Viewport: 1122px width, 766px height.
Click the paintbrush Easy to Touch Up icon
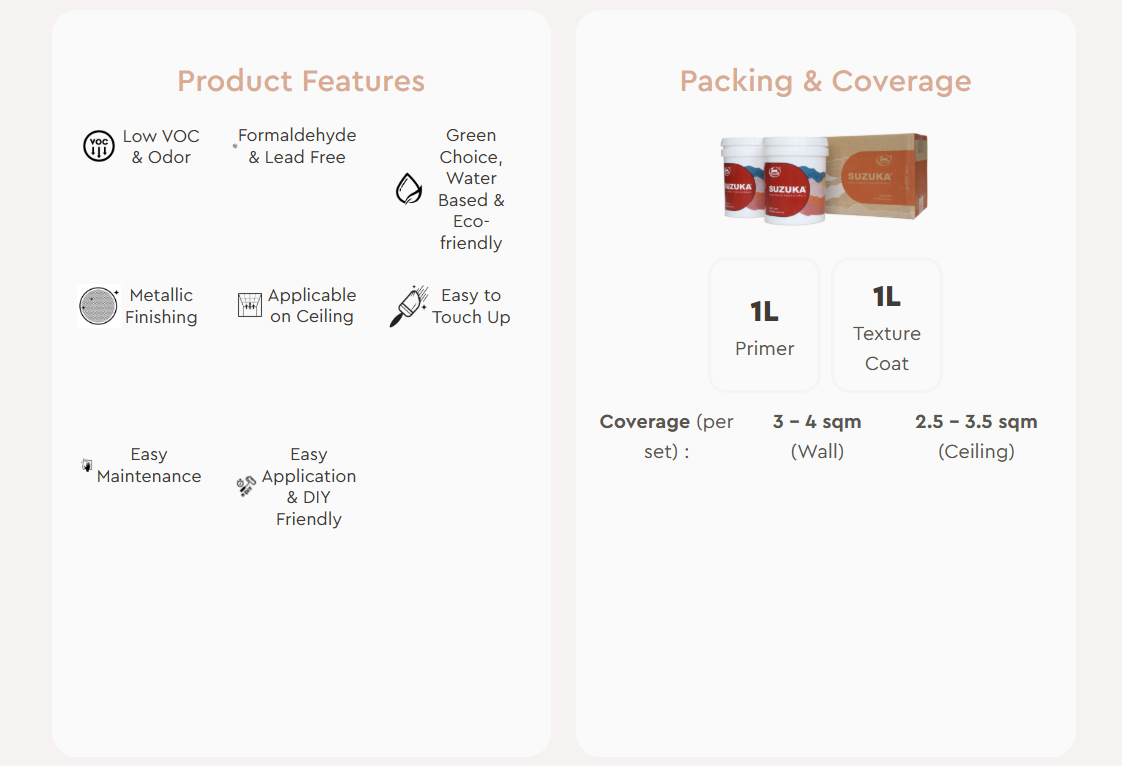click(x=408, y=306)
